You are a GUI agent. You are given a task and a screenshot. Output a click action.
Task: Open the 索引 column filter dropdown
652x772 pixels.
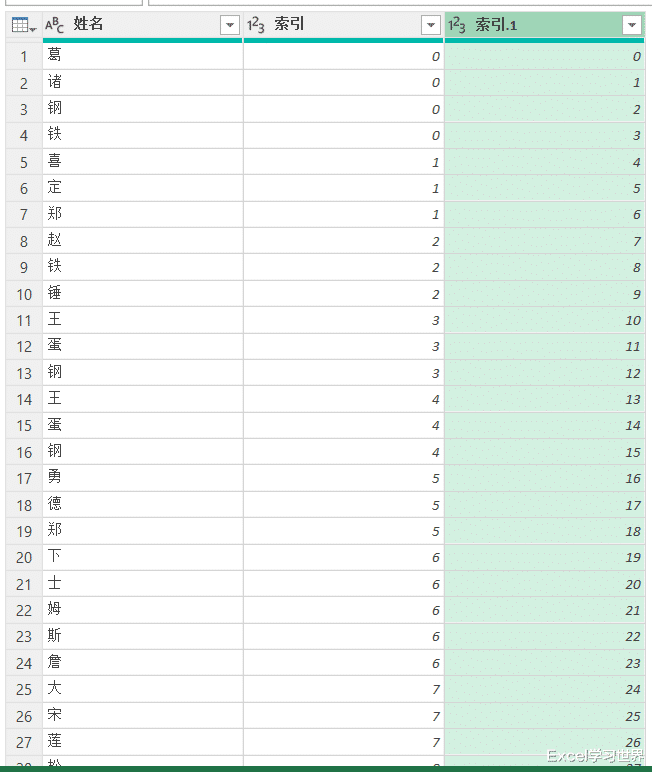click(x=431, y=25)
